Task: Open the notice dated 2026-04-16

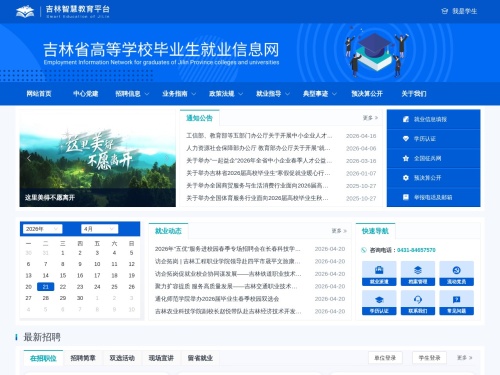Action: click(x=259, y=136)
